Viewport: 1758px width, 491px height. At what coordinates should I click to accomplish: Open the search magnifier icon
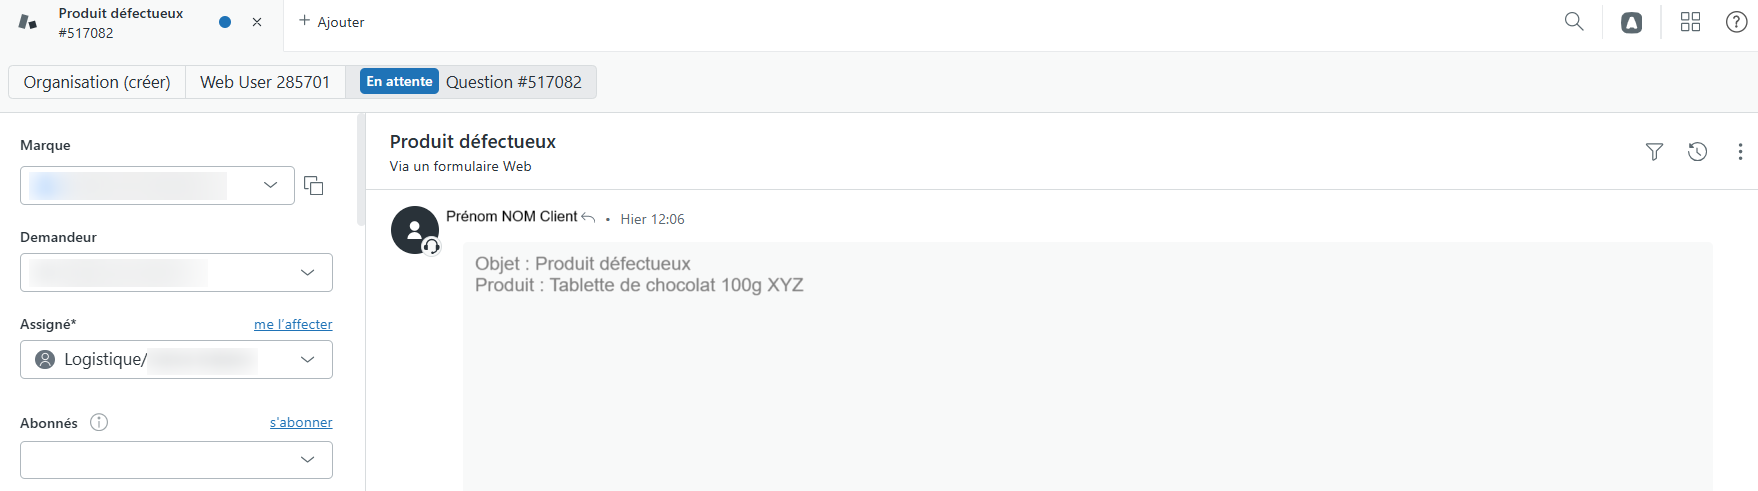click(1574, 22)
